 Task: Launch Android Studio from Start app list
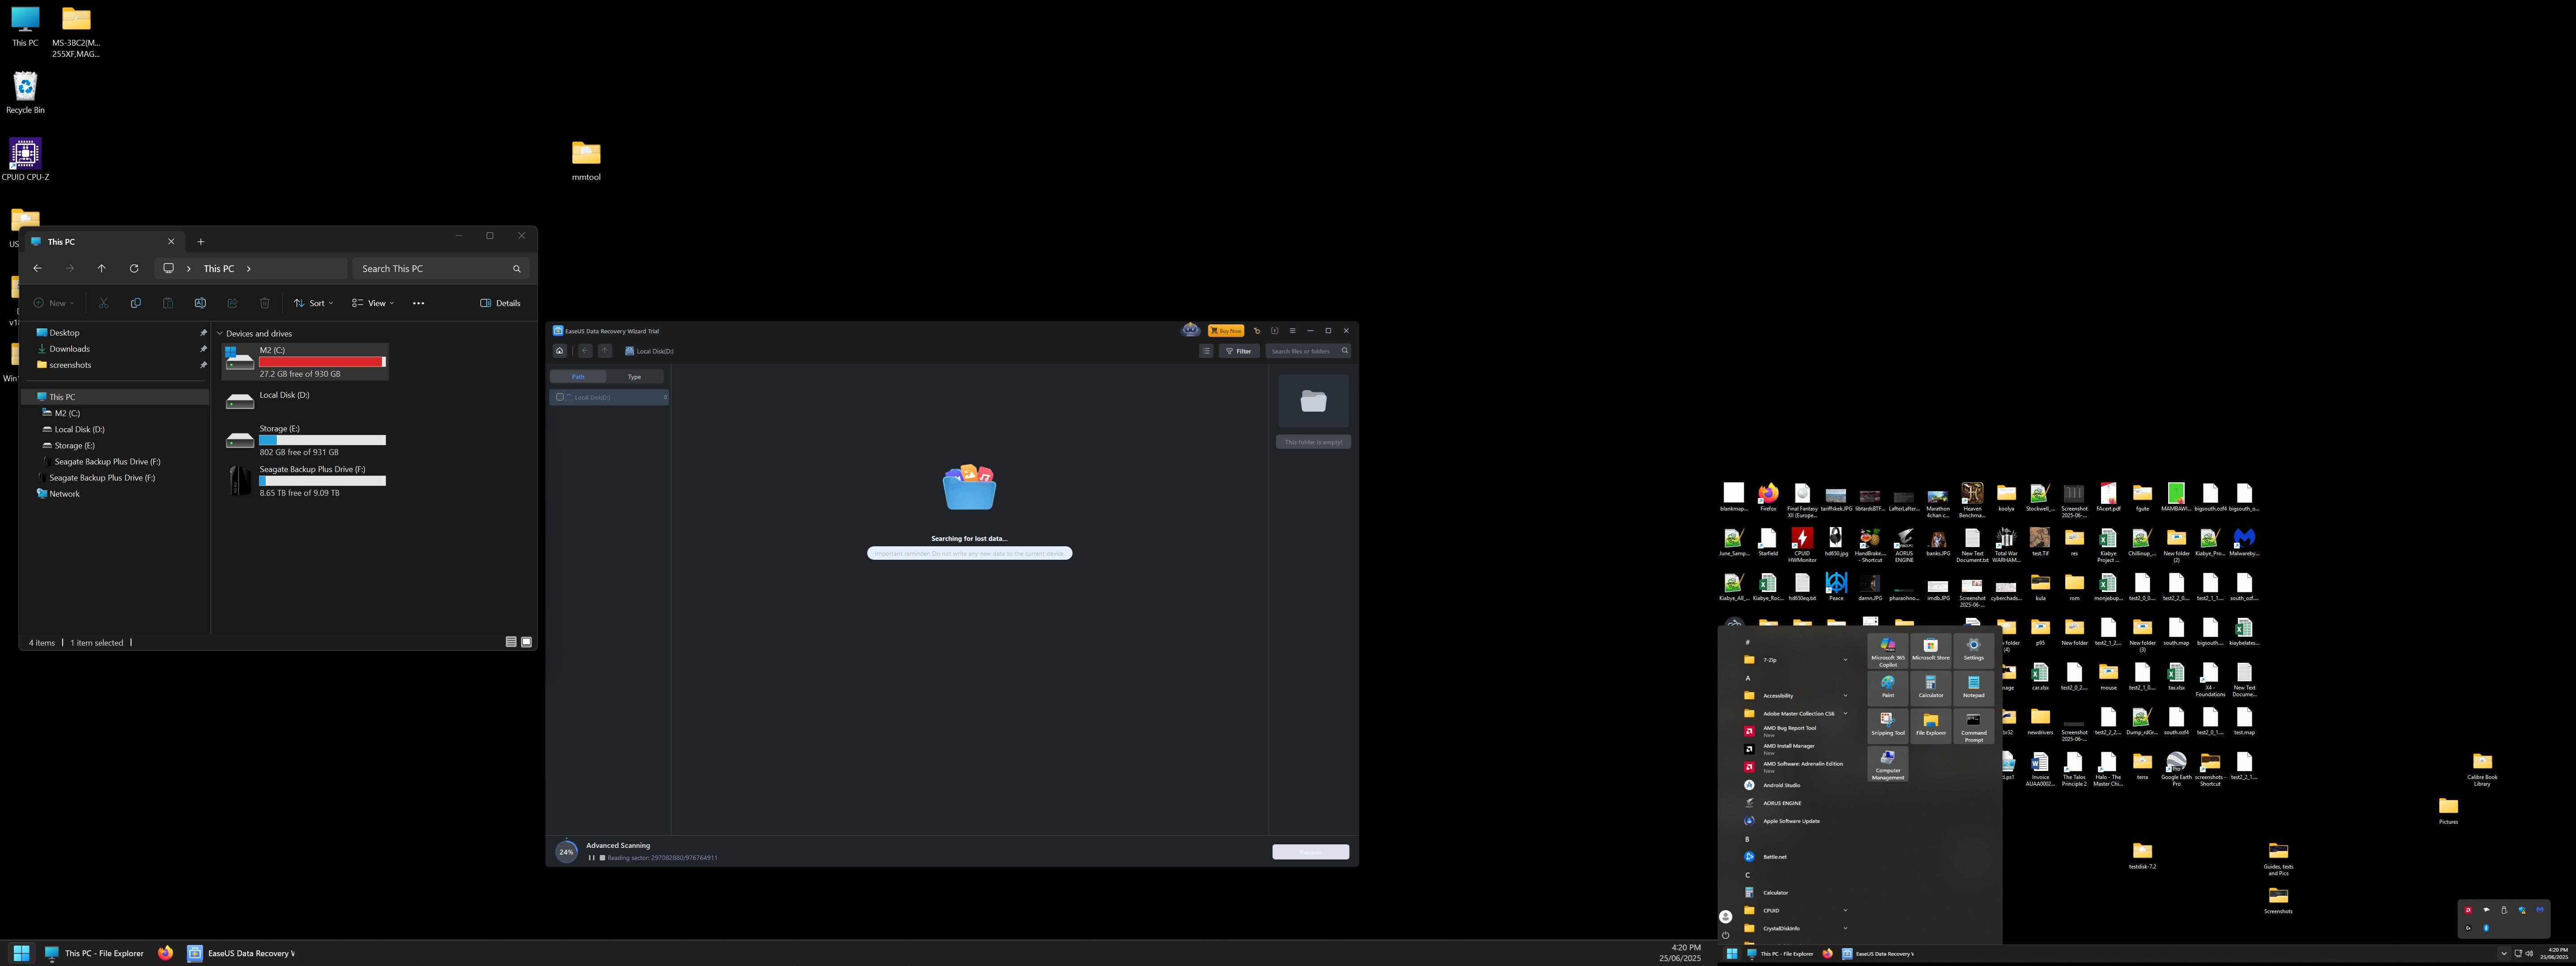point(1796,785)
